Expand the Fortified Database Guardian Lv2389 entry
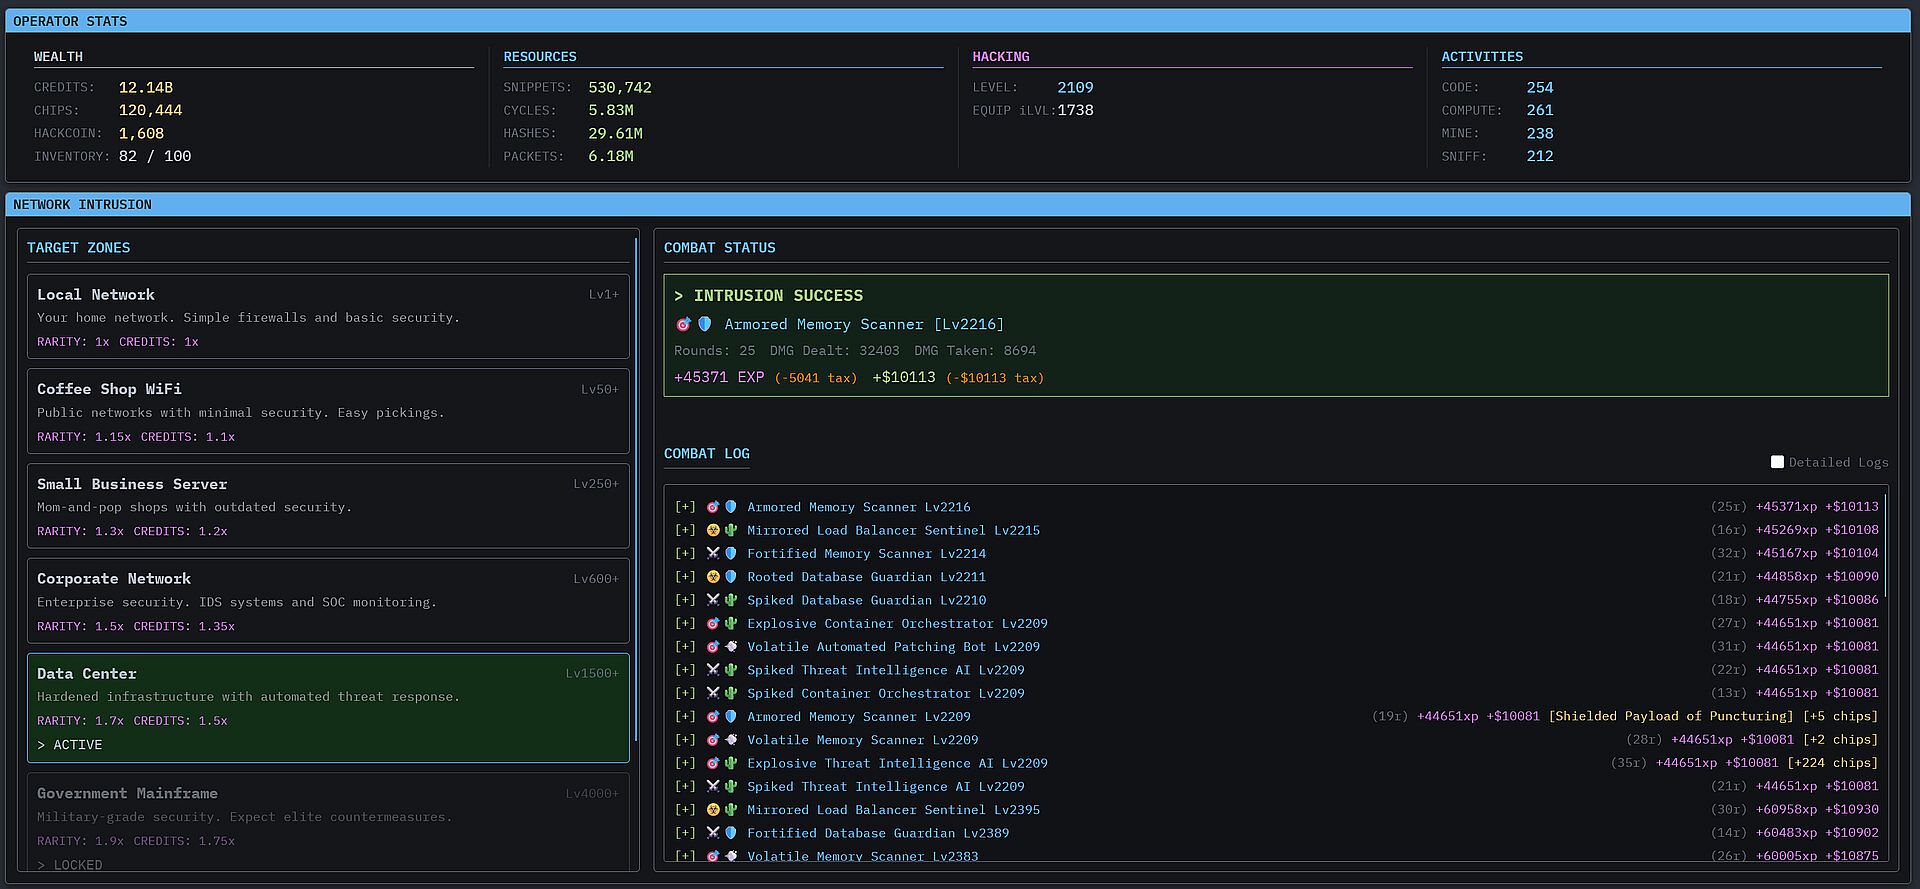 click(685, 833)
